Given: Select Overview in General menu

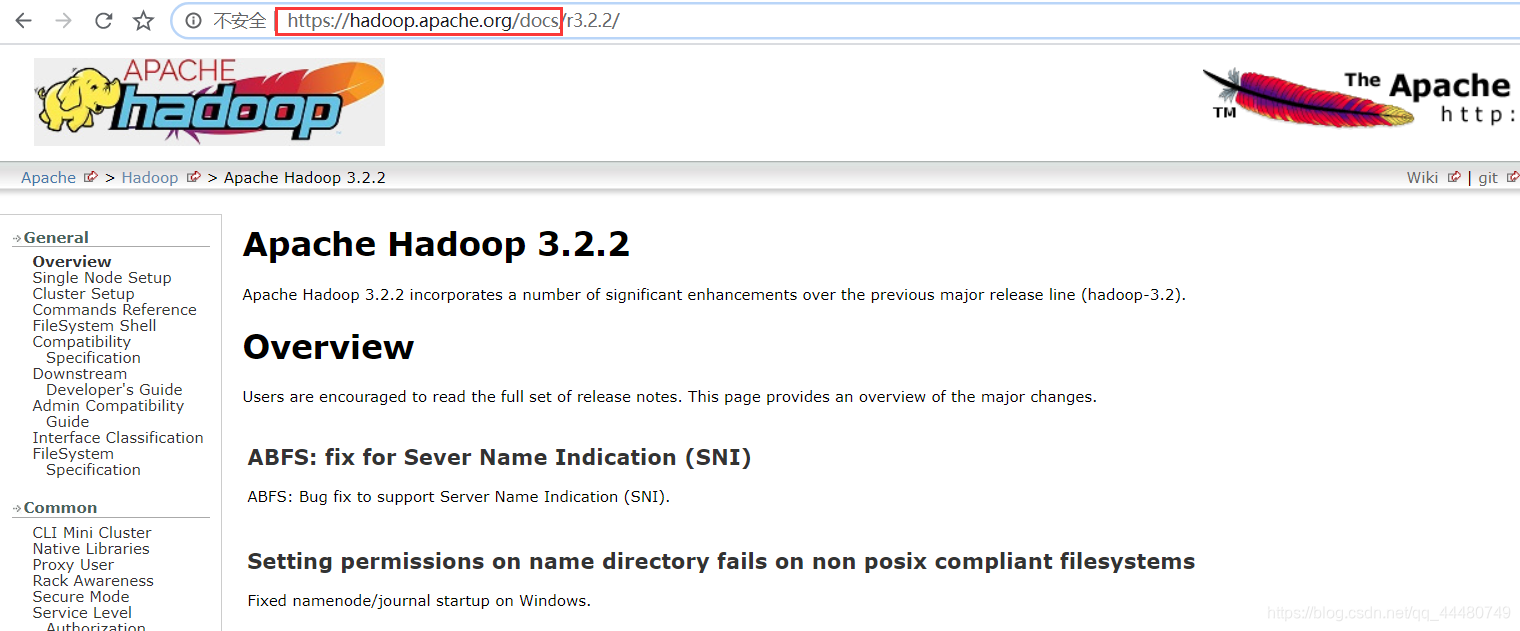Looking at the screenshot, I should pyautogui.click(x=72, y=262).
